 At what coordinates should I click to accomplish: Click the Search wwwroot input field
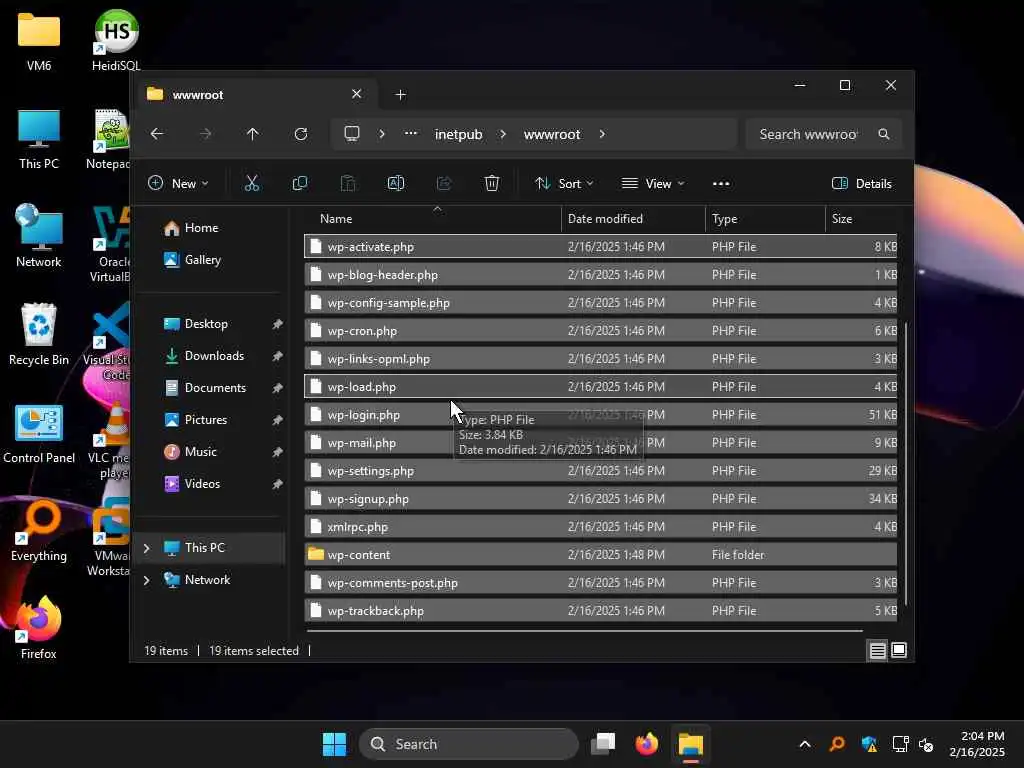(810, 134)
